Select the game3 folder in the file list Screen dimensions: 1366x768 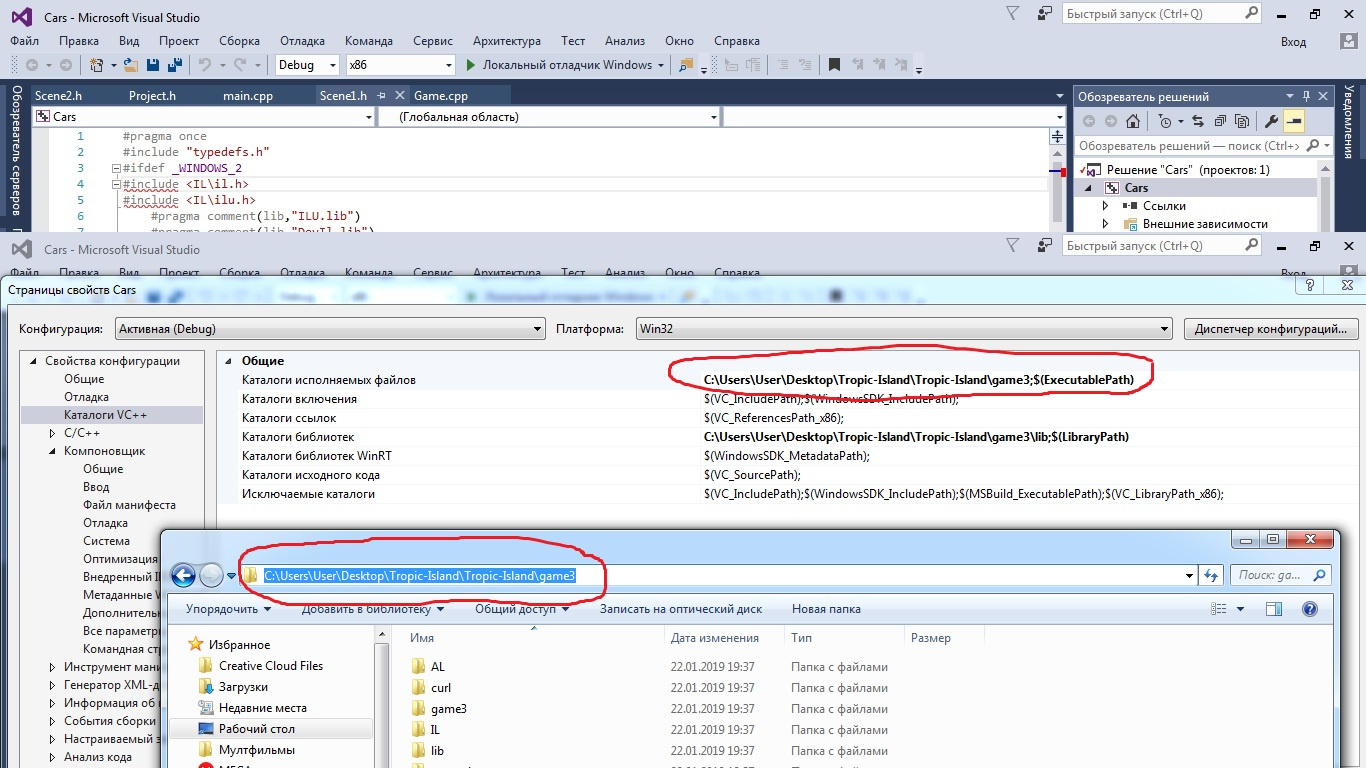click(x=449, y=709)
